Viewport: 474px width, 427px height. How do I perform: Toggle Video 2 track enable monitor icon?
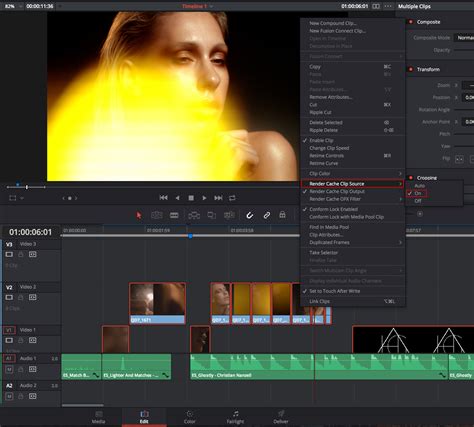tap(9, 297)
